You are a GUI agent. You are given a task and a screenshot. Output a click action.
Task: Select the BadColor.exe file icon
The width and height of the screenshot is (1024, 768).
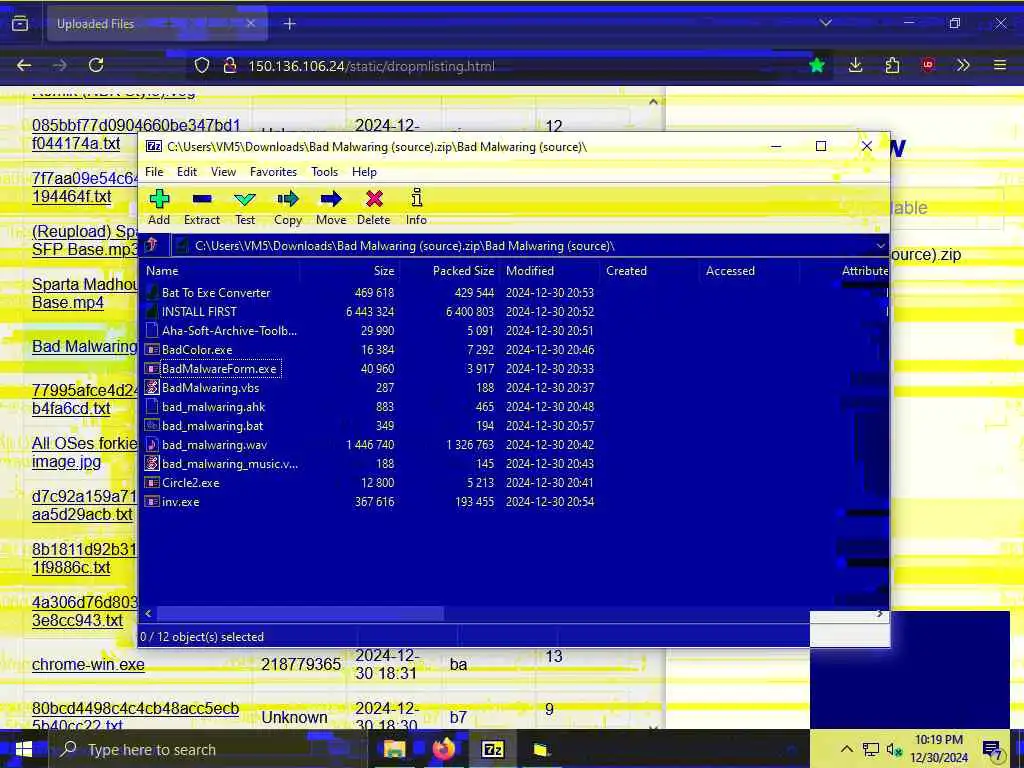coord(152,349)
